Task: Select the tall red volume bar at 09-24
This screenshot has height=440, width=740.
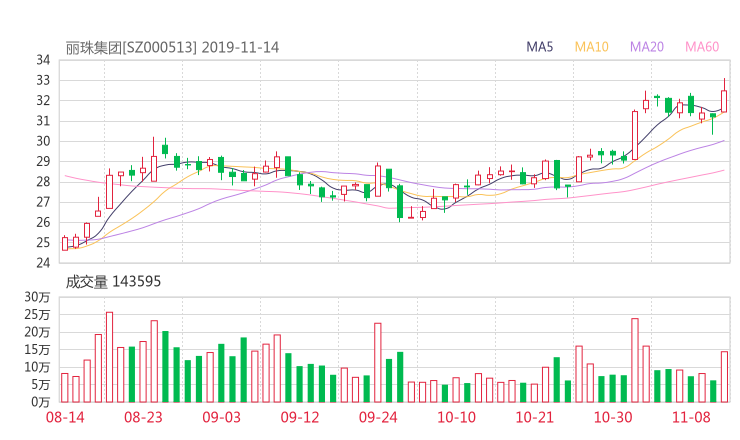Action: [378, 363]
